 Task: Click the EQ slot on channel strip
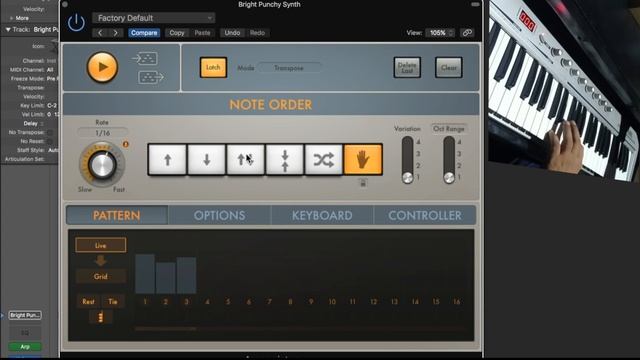tap(25, 333)
